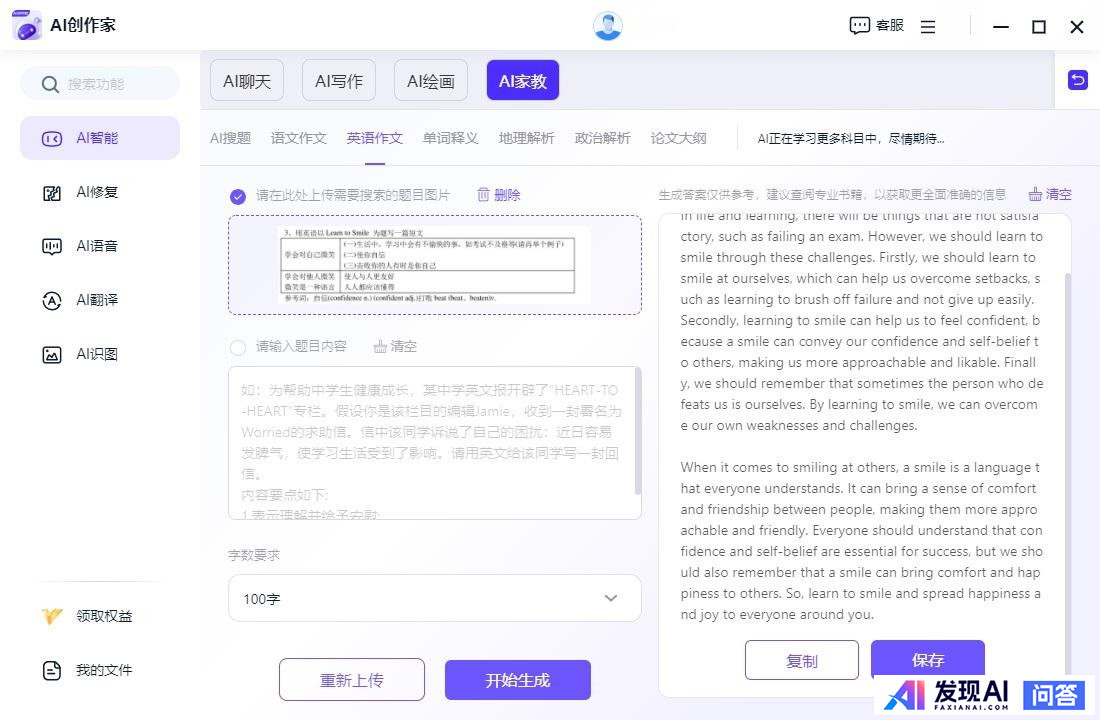Switch to the AI写作 tab
The image size is (1100, 720).
tap(338, 81)
